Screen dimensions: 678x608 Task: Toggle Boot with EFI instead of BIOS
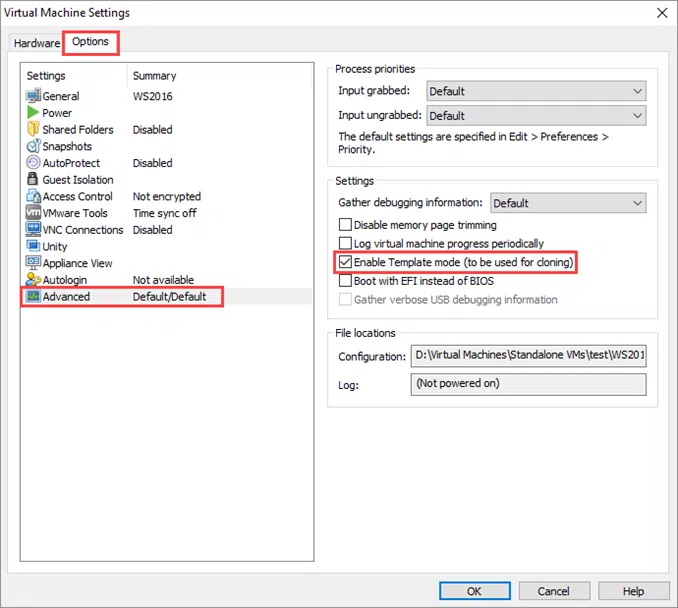(x=345, y=281)
